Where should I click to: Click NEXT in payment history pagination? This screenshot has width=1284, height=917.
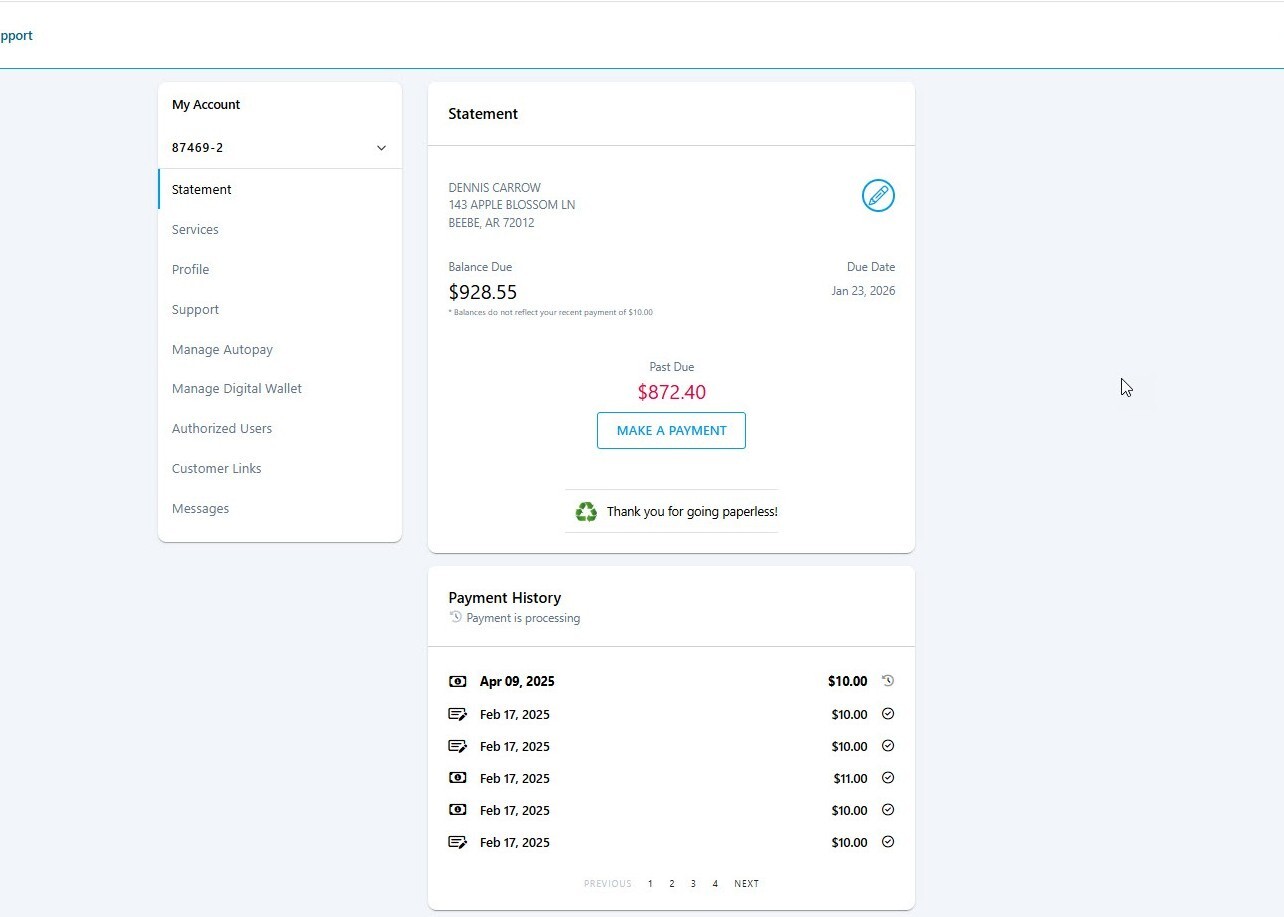tap(746, 883)
